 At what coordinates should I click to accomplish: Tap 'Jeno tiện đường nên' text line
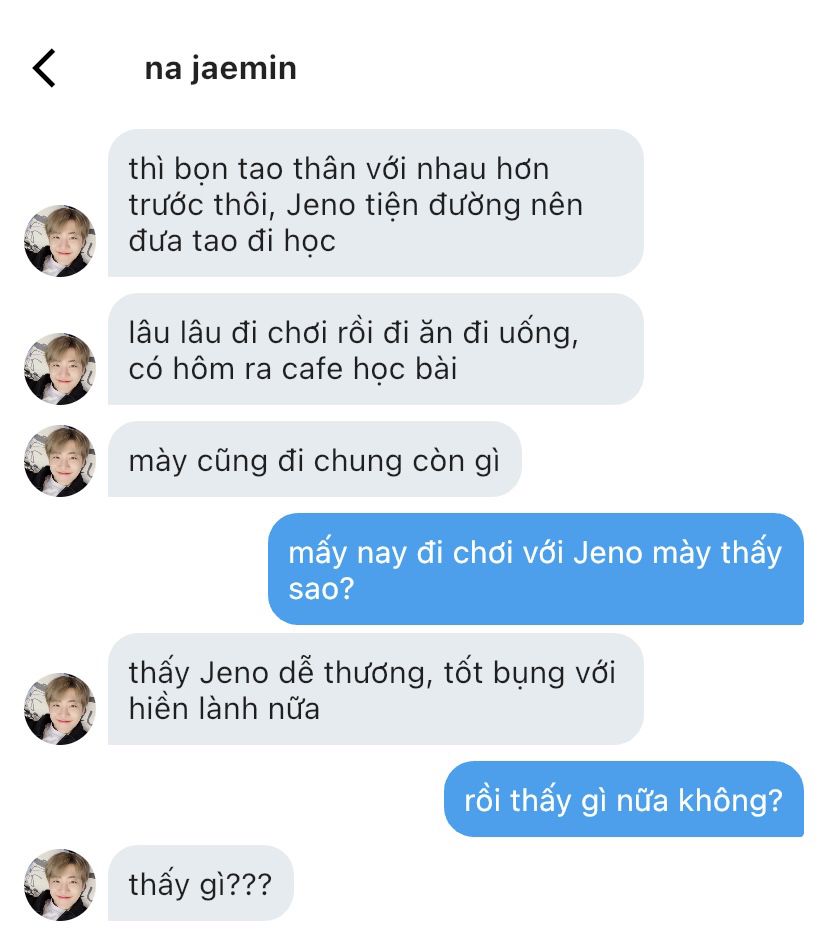pos(434,205)
